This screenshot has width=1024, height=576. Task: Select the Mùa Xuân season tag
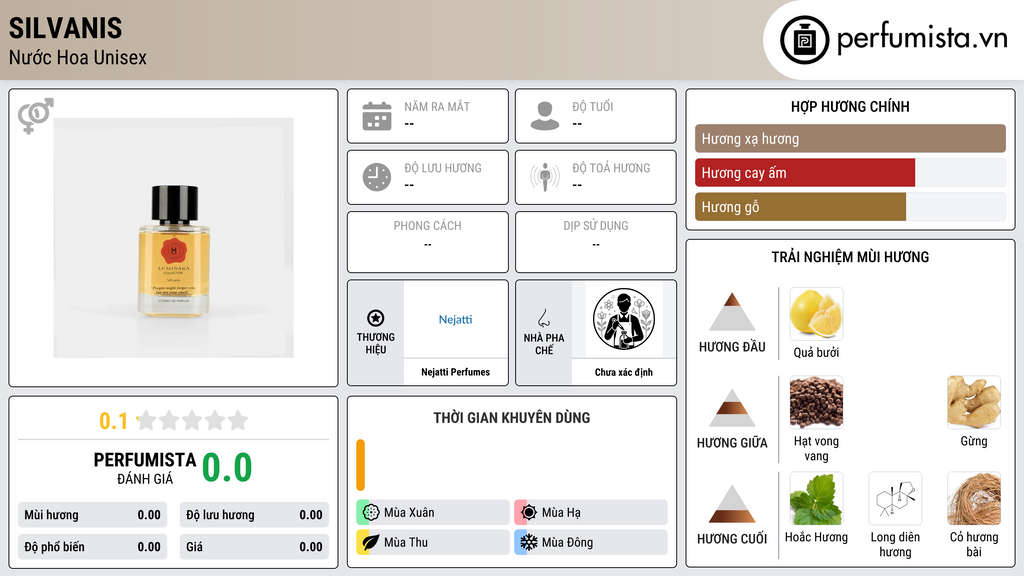tap(433, 512)
